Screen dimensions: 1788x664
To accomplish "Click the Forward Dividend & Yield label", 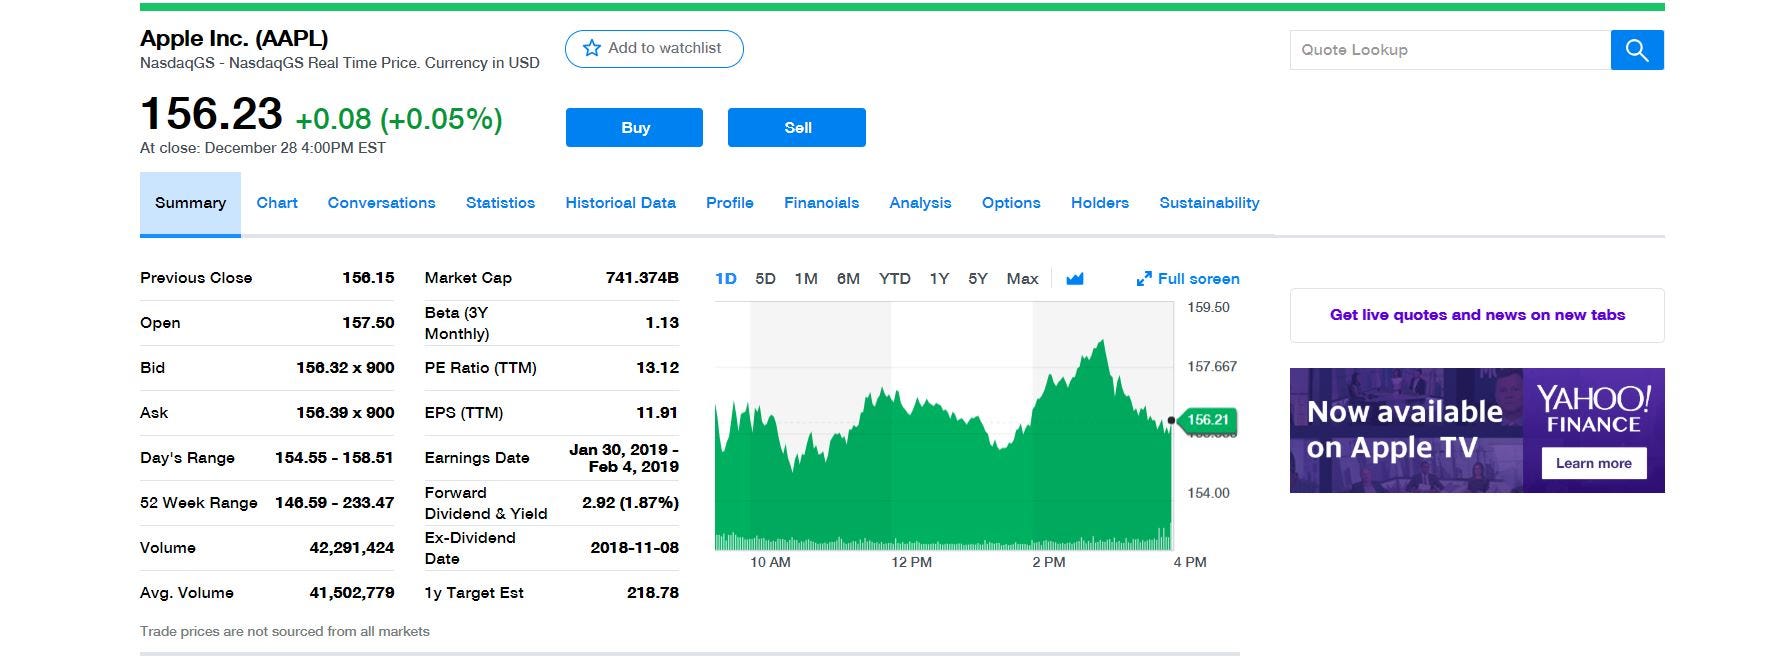I will point(486,503).
